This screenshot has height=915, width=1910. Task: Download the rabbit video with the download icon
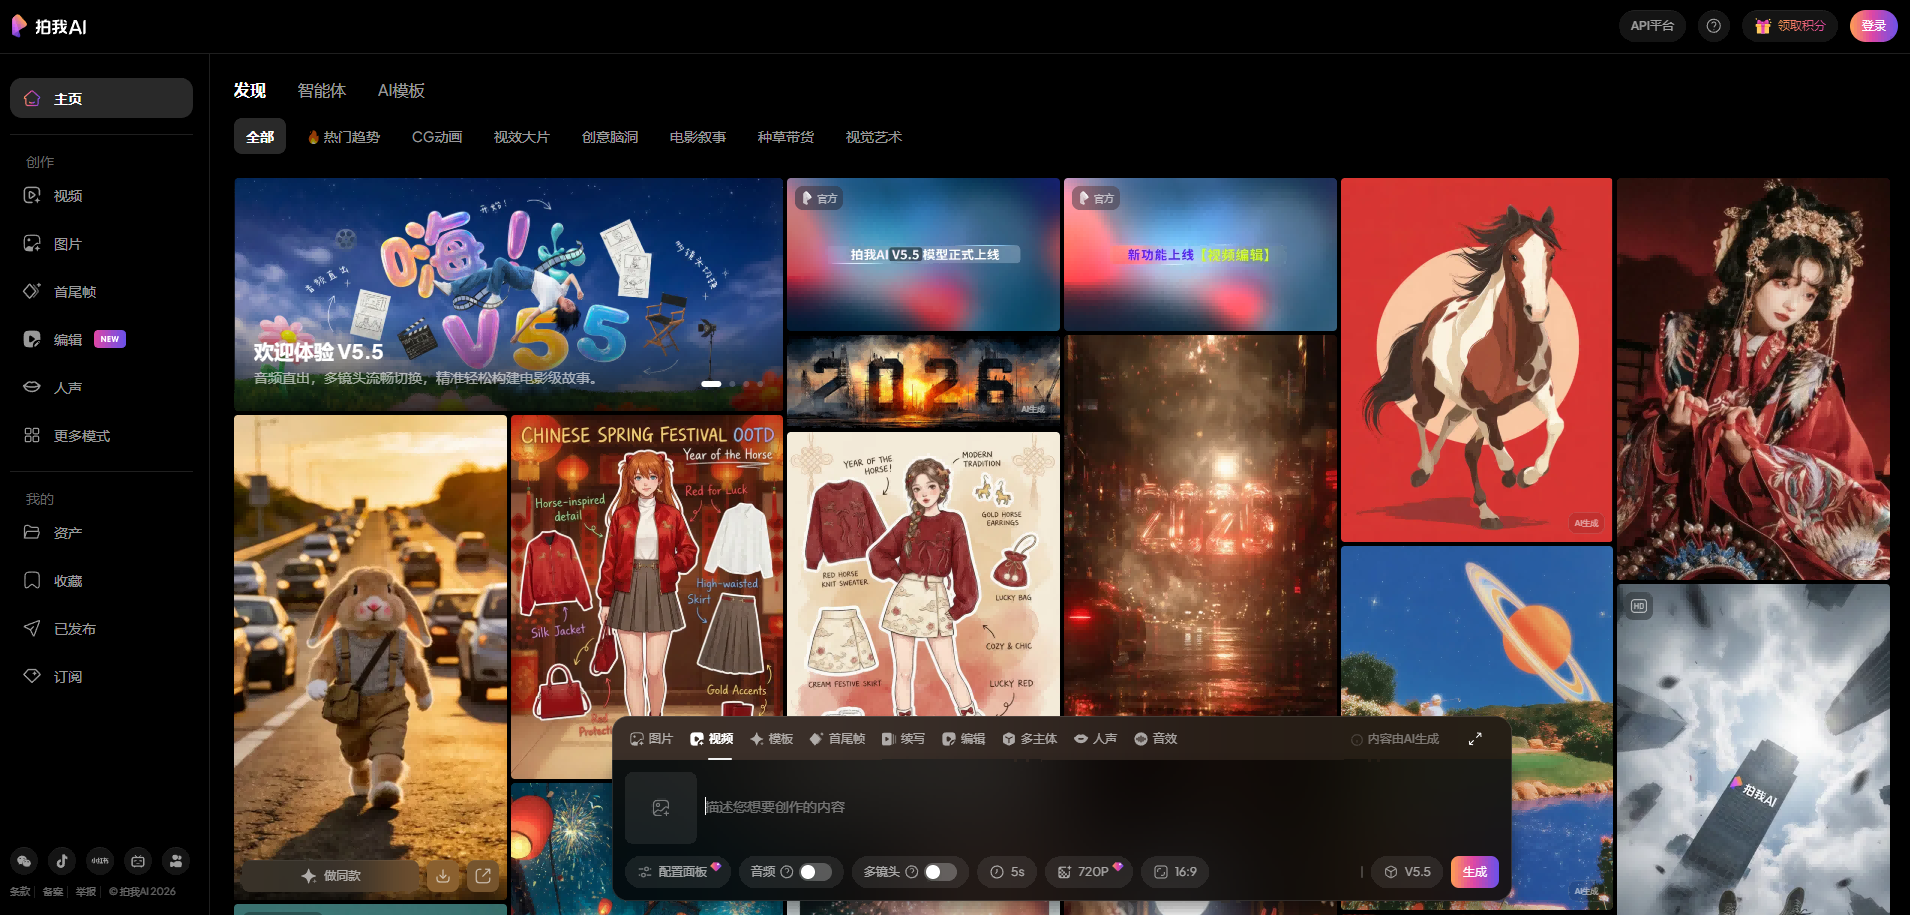[x=443, y=876]
